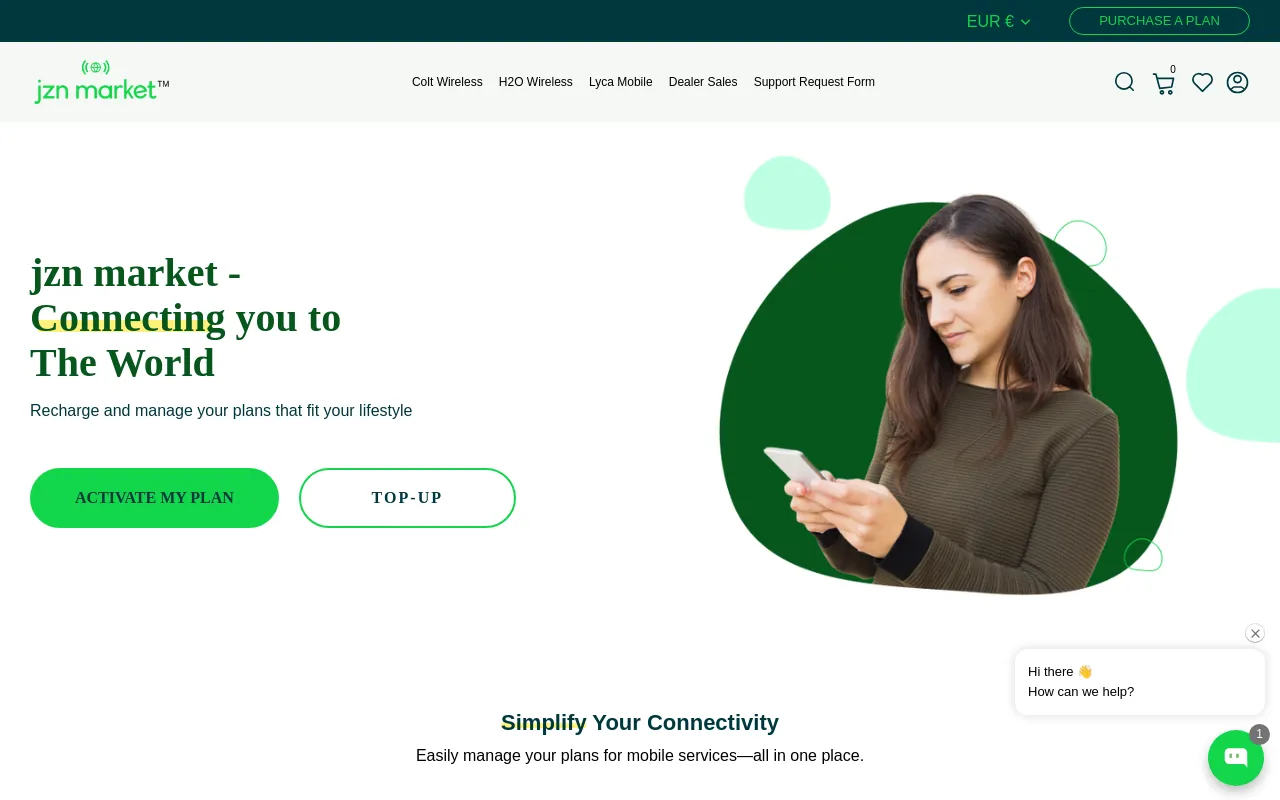Click the TOP-UP button
This screenshot has height=800, width=1280.
click(407, 498)
